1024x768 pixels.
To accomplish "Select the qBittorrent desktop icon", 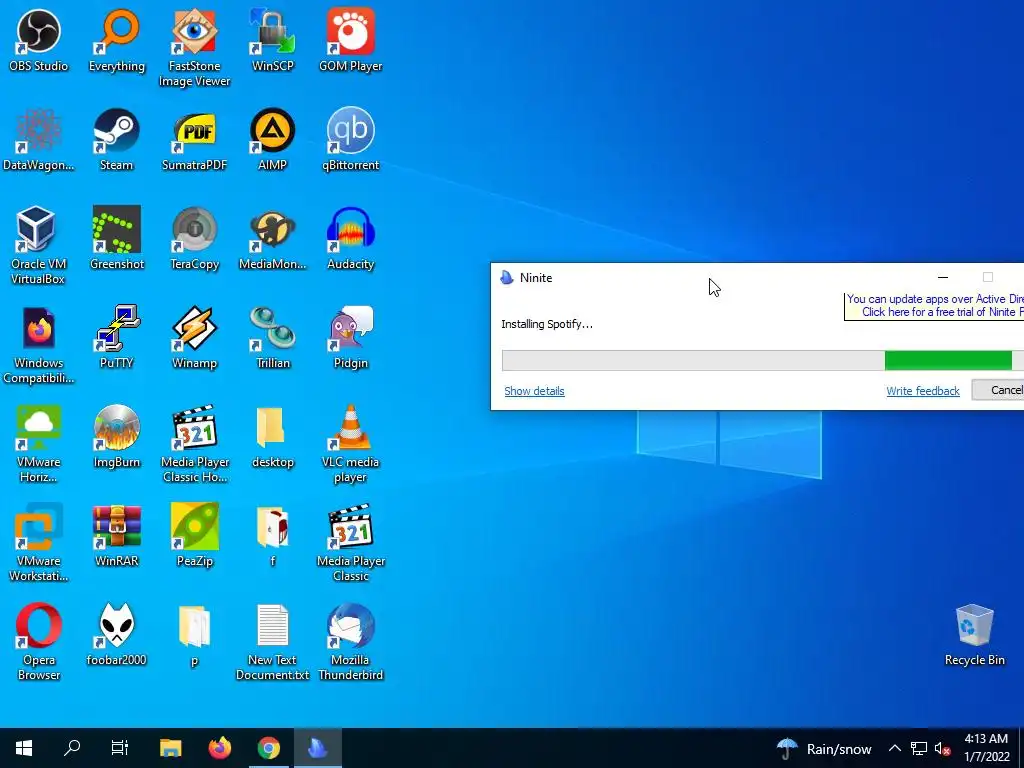I will (x=351, y=140).
